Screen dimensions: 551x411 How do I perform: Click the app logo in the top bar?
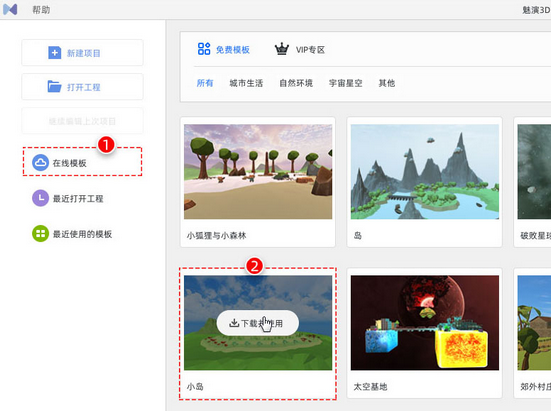pyautogui.click(x=10, y=9)
